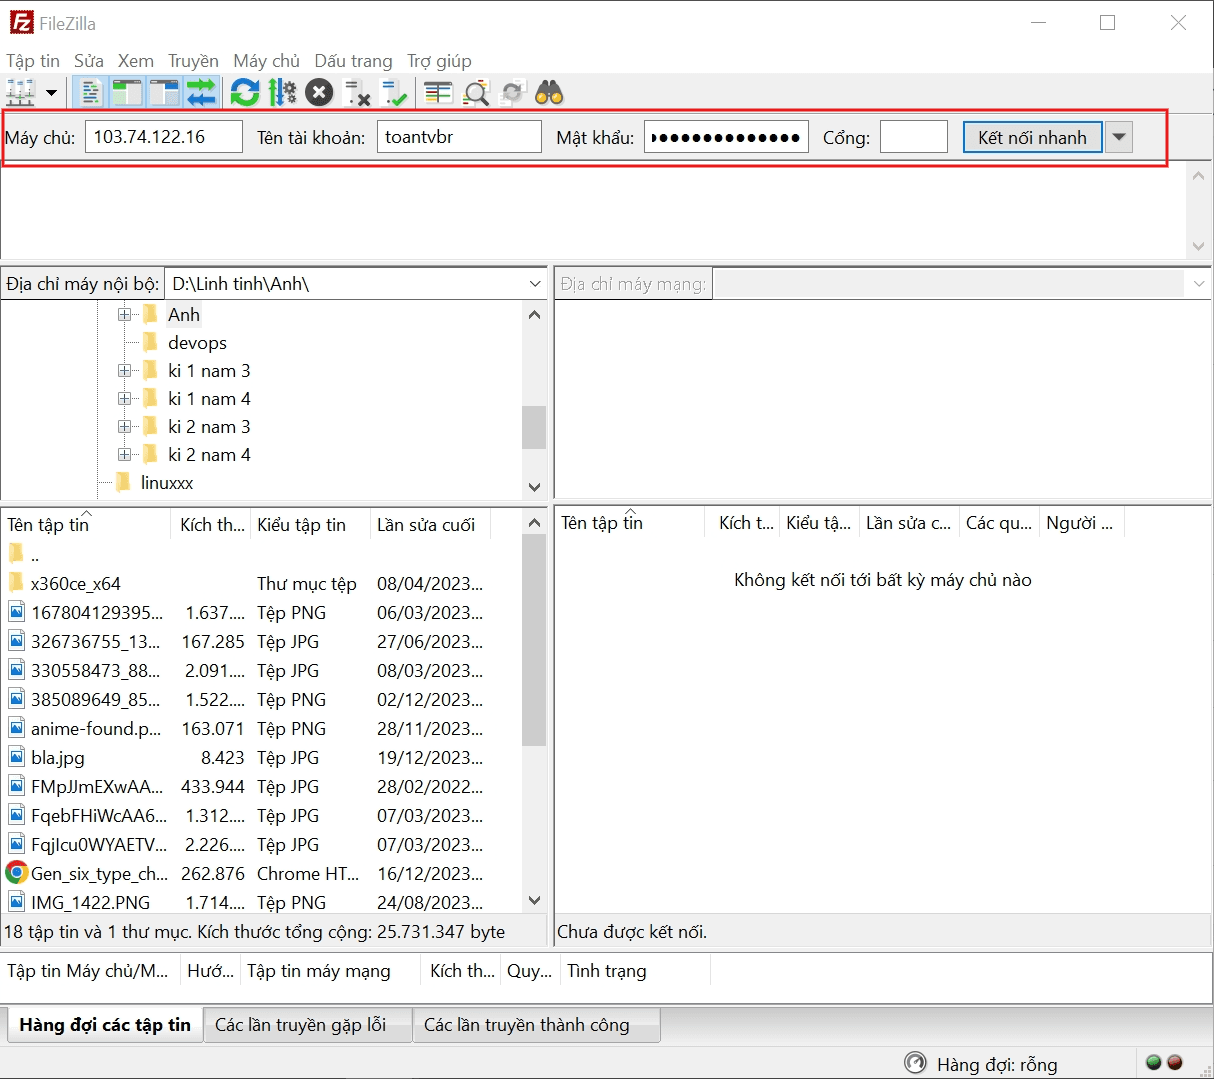This screenshot has width=1214, height=1079.
Task: Toggle display of the message log
Action: (x=89, y=92)
